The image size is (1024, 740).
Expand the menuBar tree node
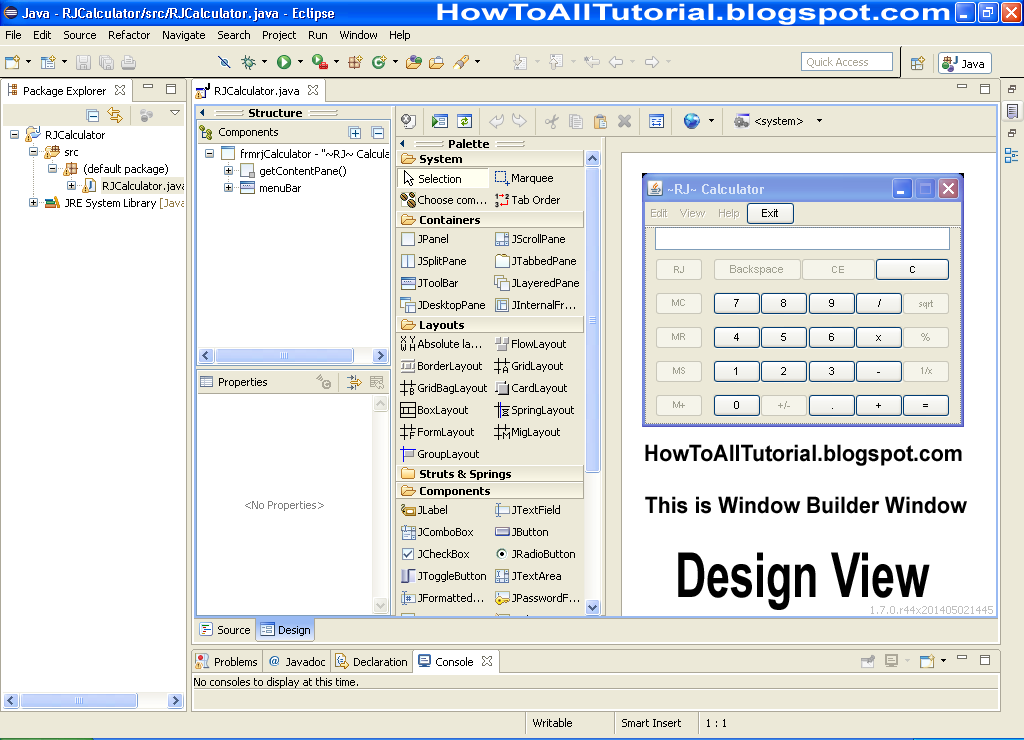(228, 187)
